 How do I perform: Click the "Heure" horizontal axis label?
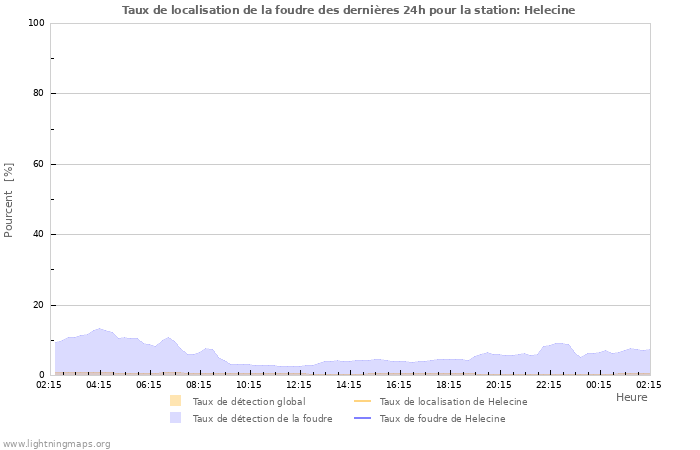pyautogui.click(x=631, y=397)
